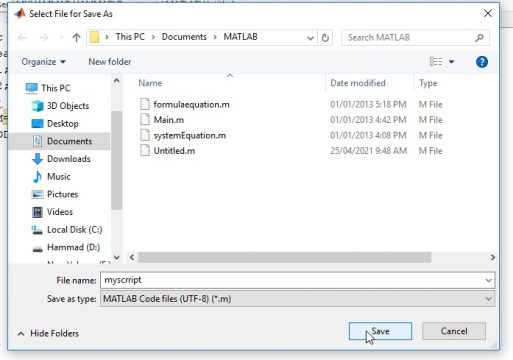513x360 pixels.
Task: Select This PC in navigation pane
Action: pos(56,88)
